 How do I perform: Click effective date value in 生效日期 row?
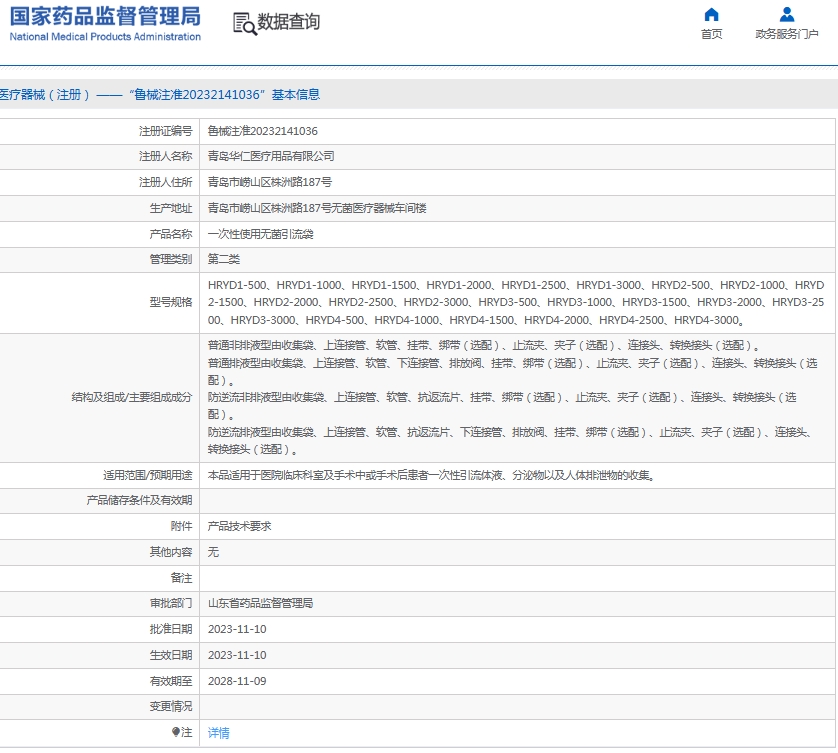click(x=237, y=655)
